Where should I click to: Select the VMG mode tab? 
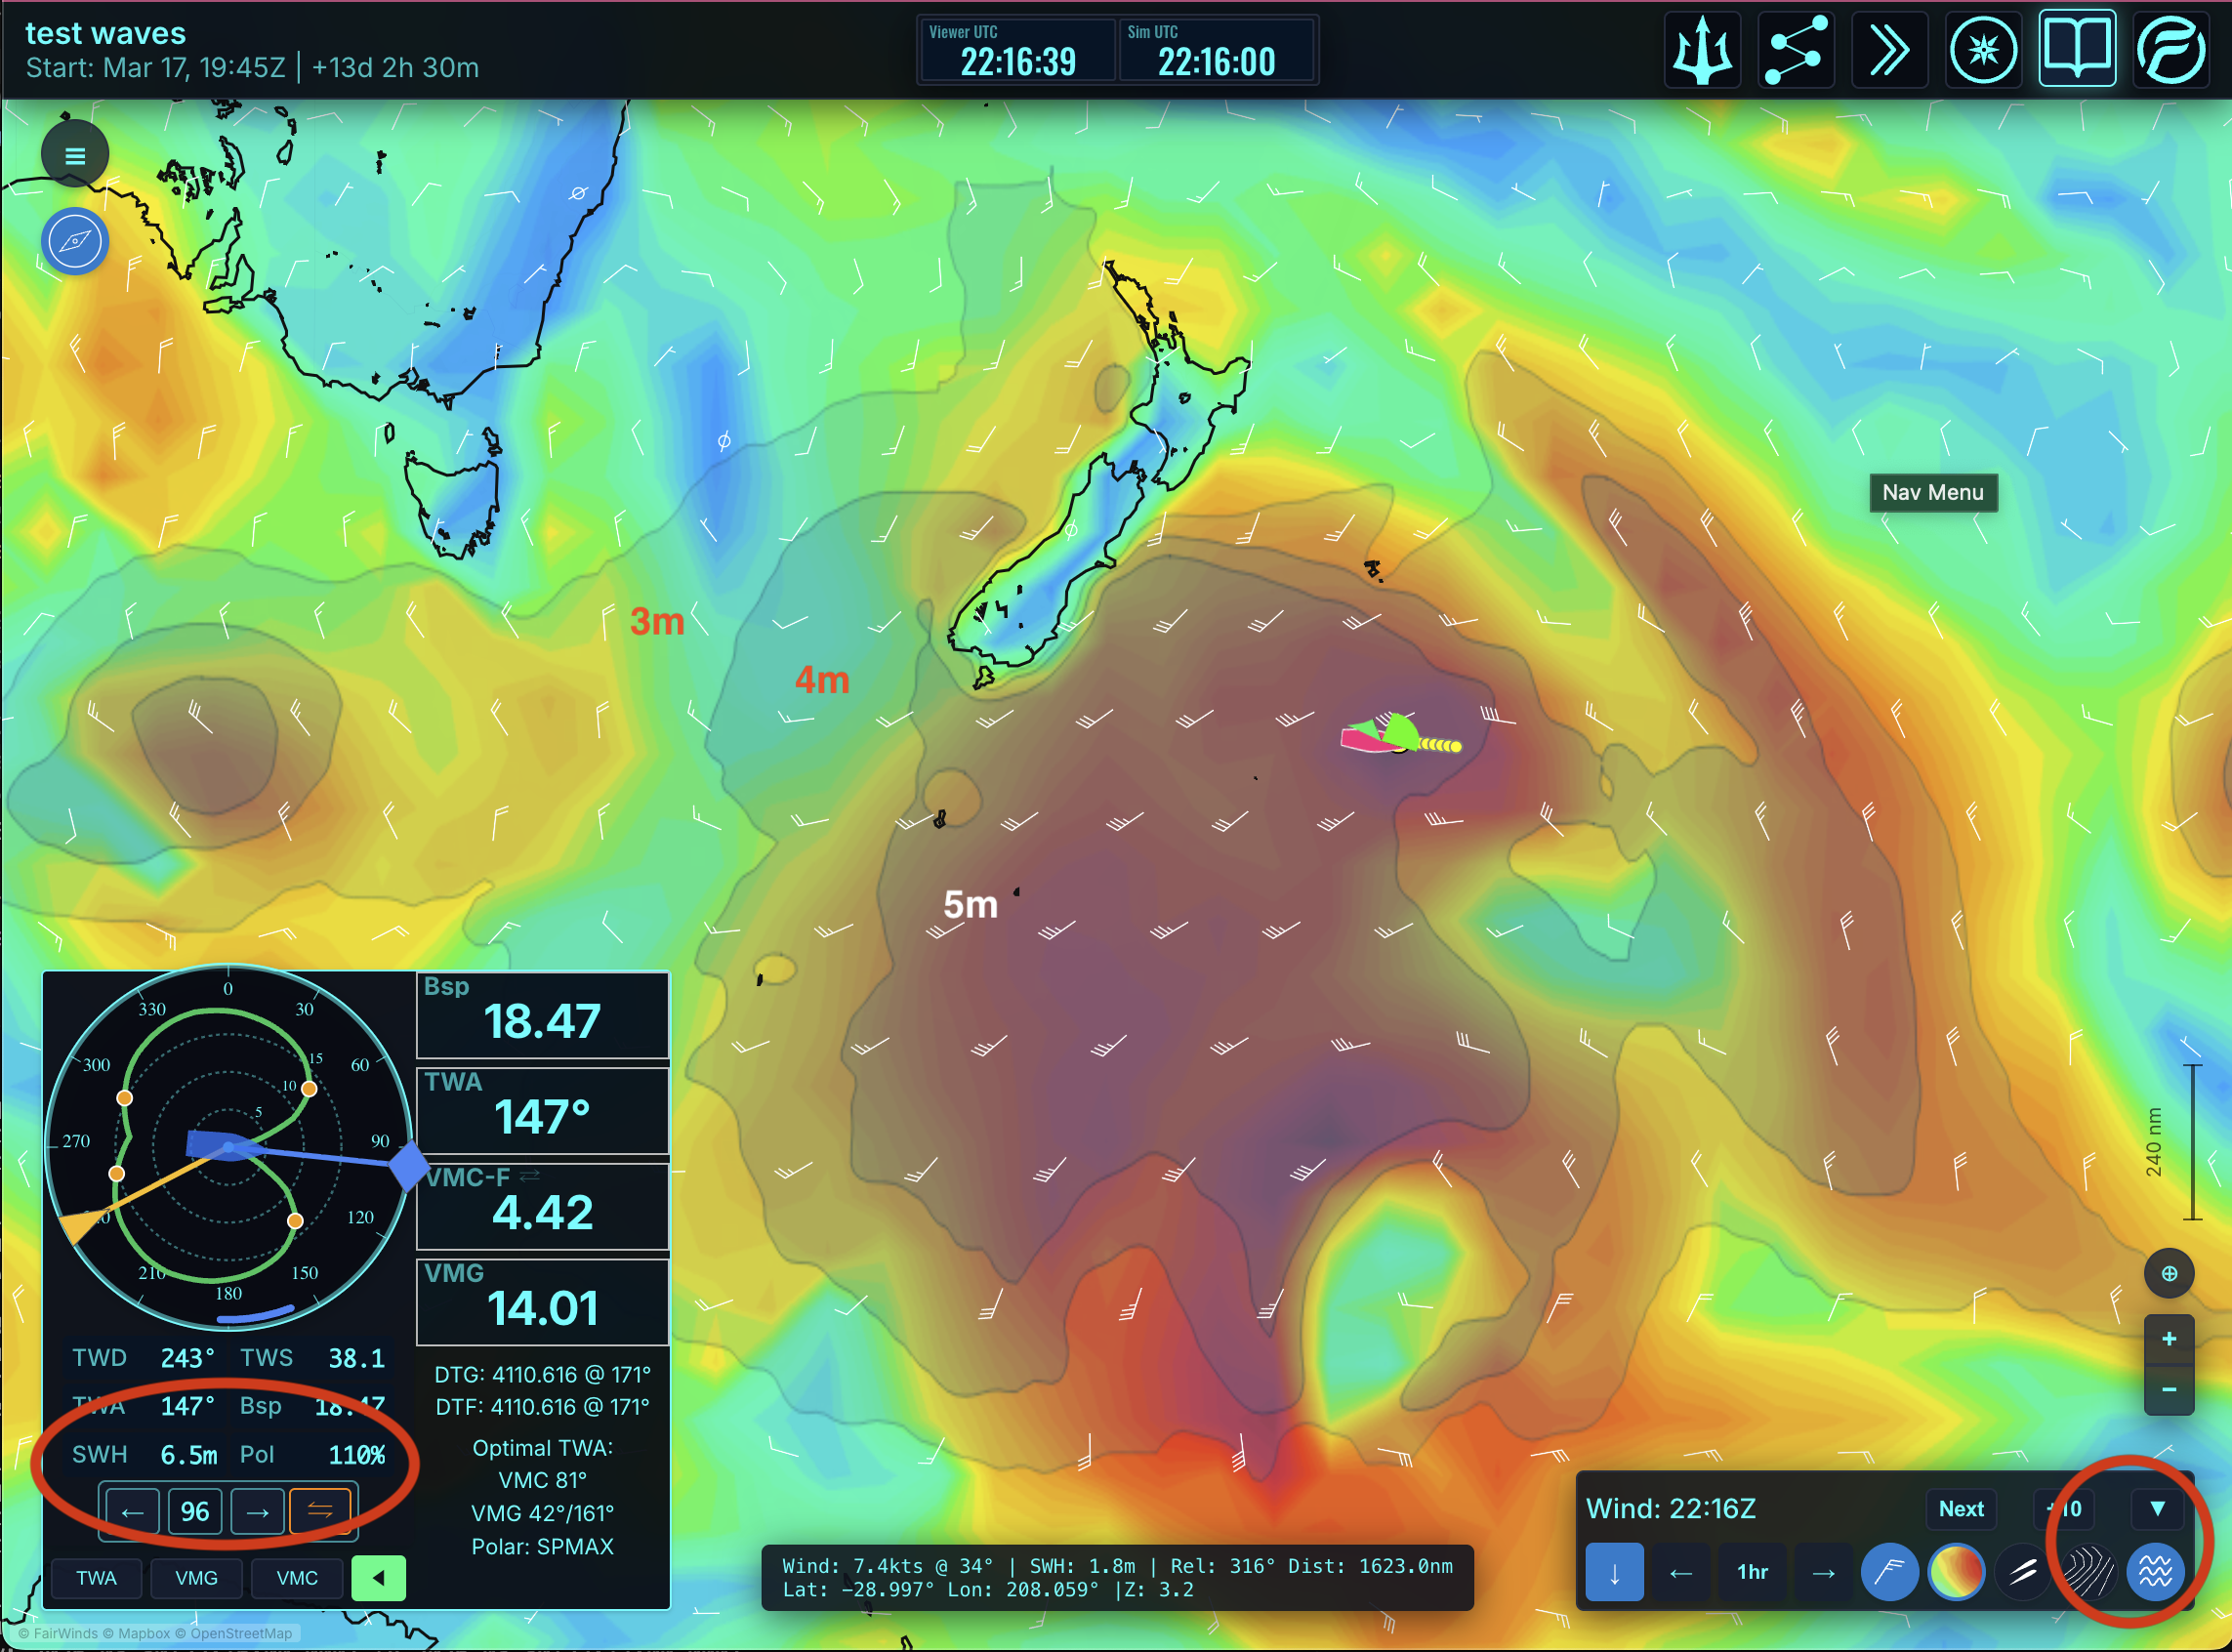point(196,1578)
